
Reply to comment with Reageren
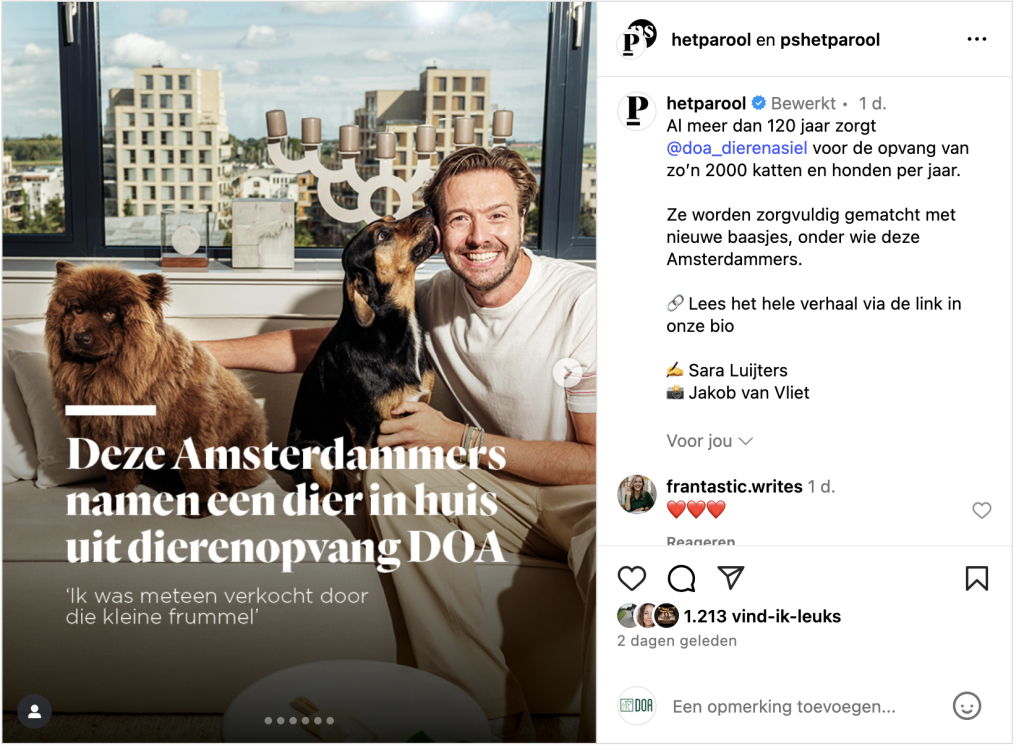click(x=701, y=541)
